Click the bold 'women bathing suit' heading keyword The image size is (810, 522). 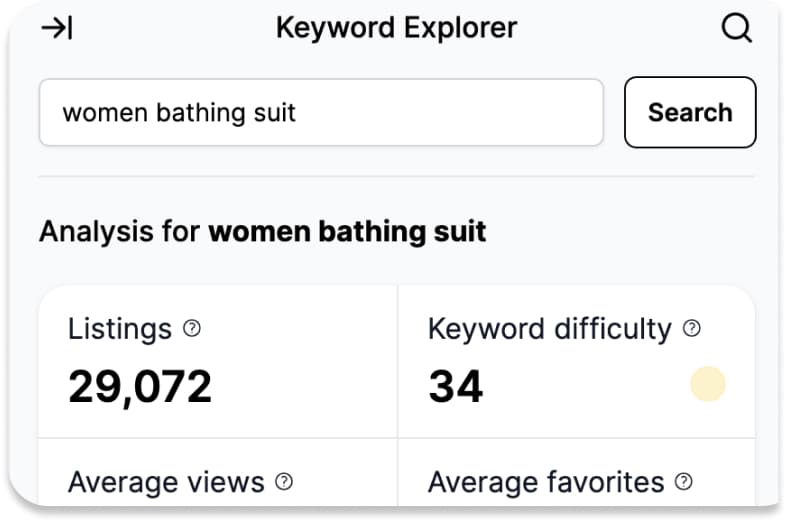(x=347, y=231)
